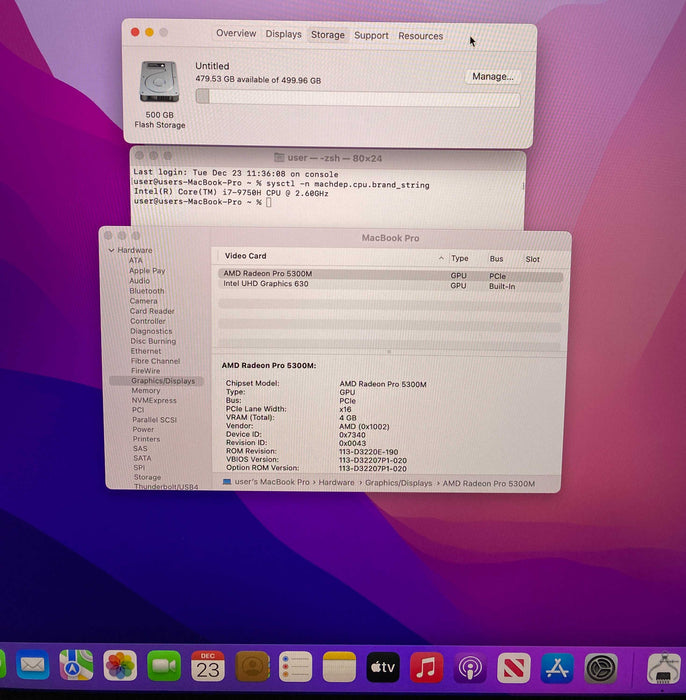Viewport: 686px width, 700px height.
Task: Click the Terminal command prompt line
Action: point(203,202)
